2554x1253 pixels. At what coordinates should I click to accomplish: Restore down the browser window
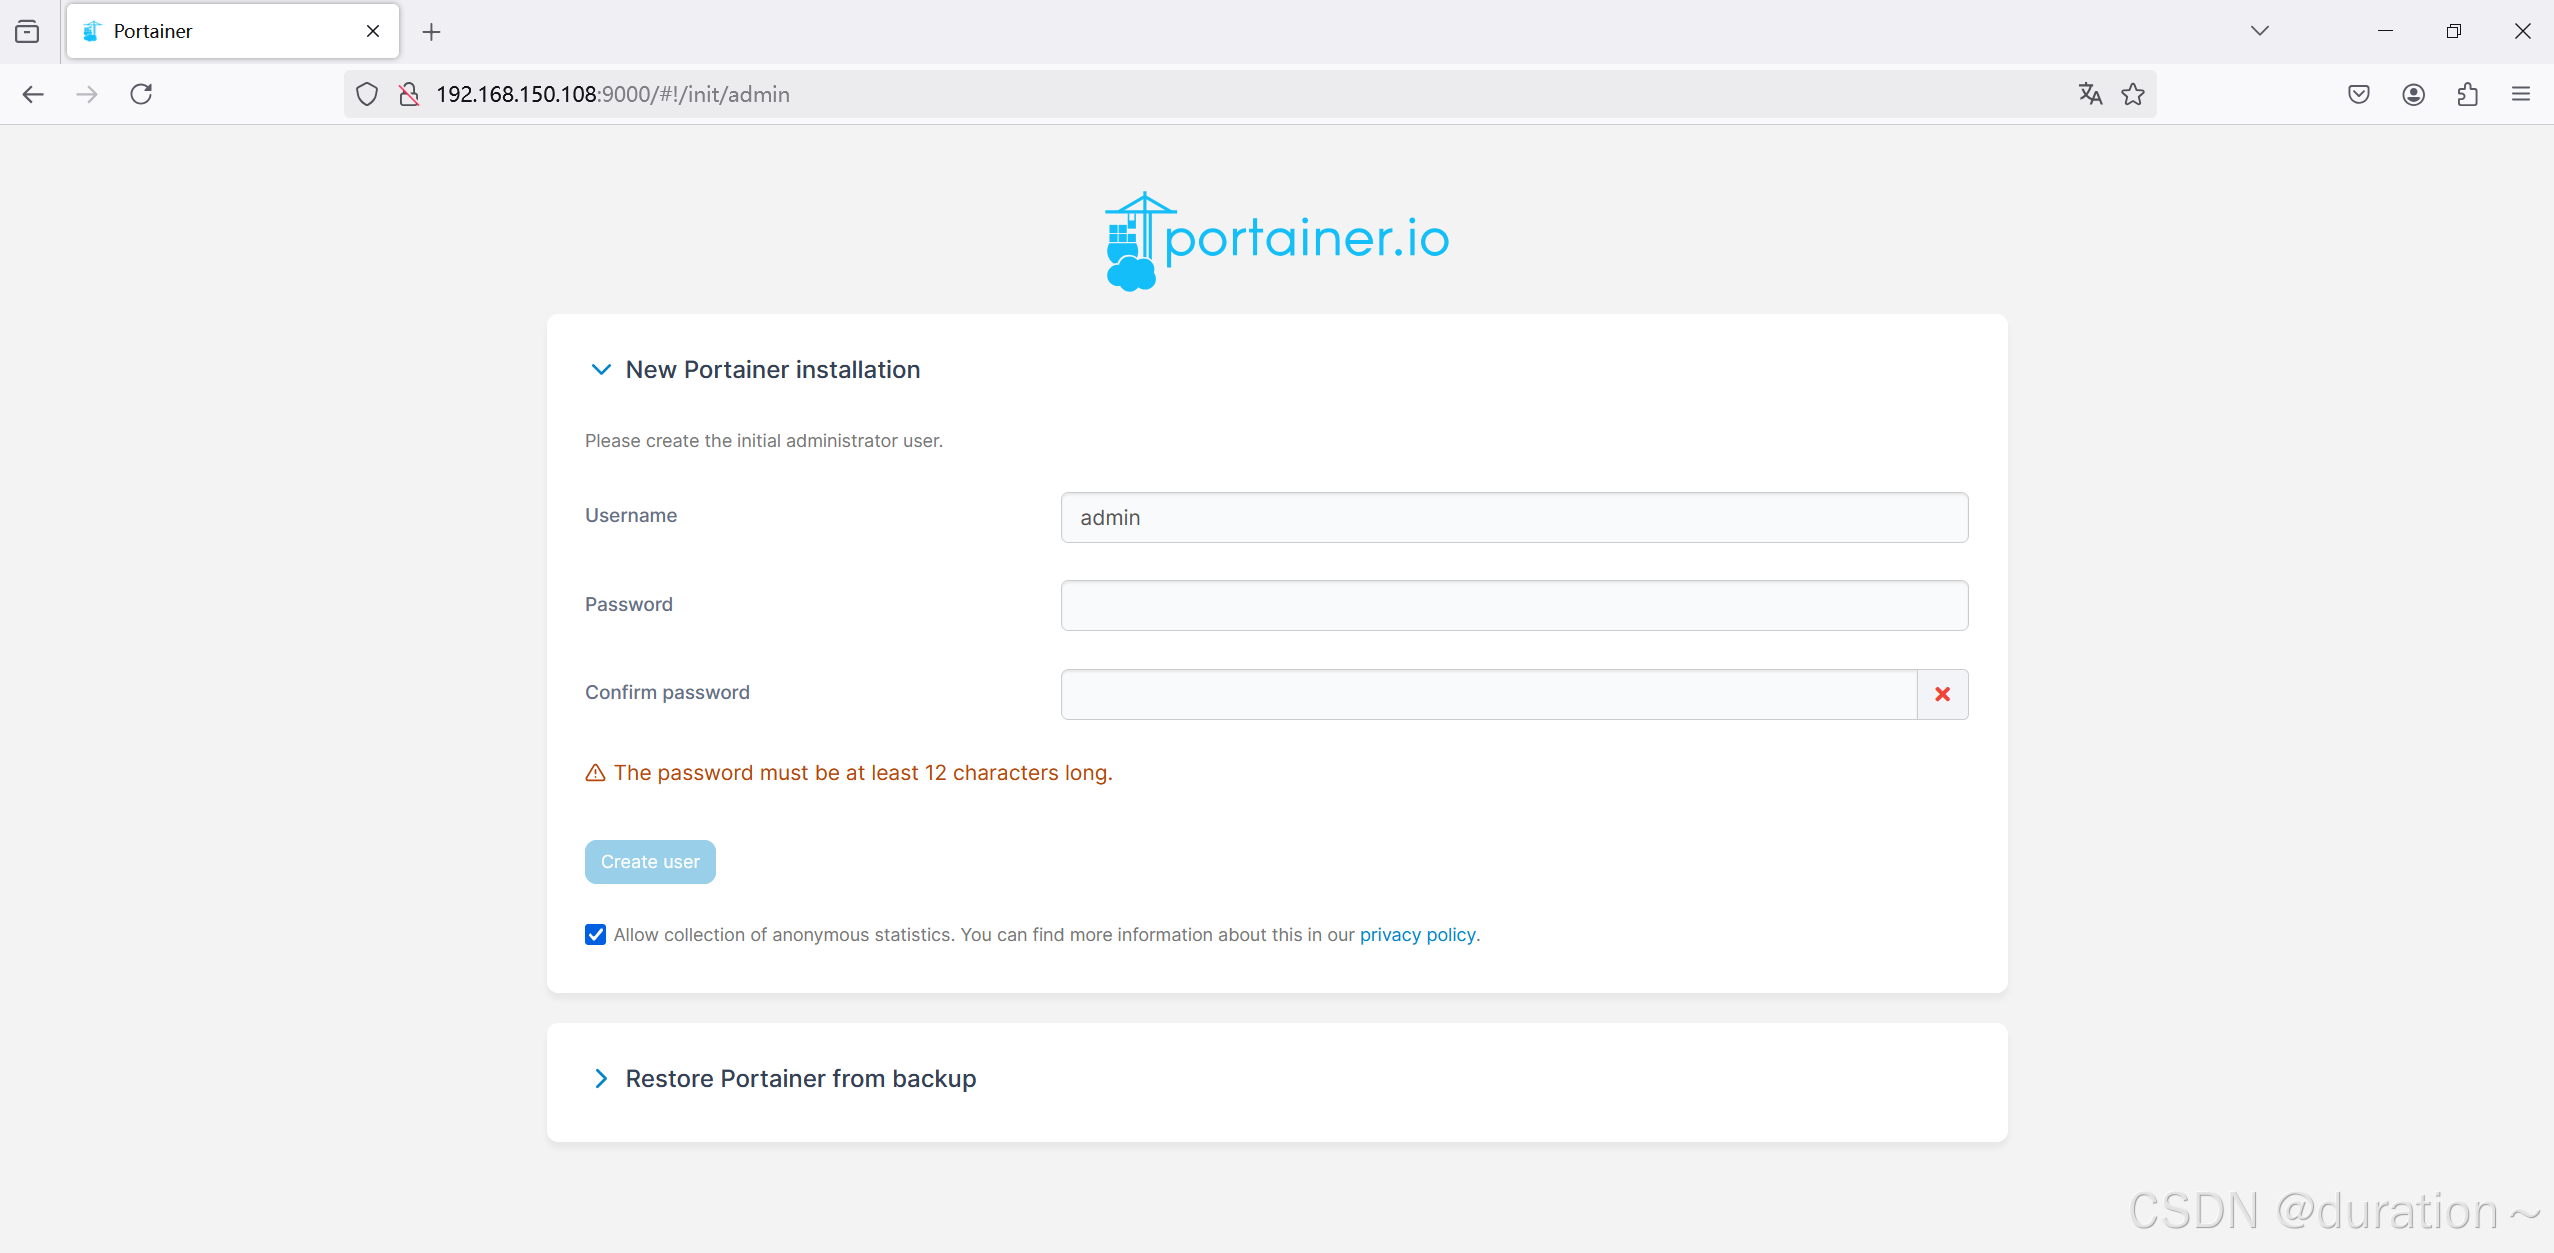pos(2454,31)
